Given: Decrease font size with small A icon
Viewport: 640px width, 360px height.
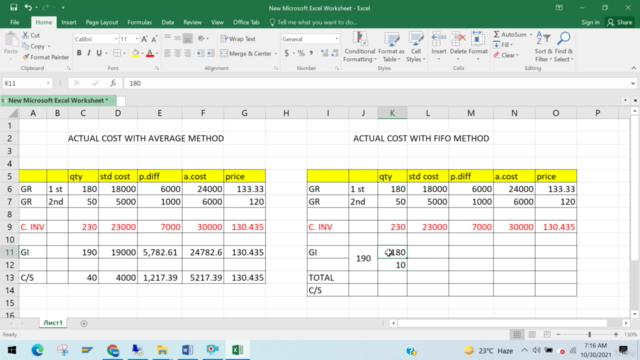Looking at the screenshot, I should tap(154, 39).
